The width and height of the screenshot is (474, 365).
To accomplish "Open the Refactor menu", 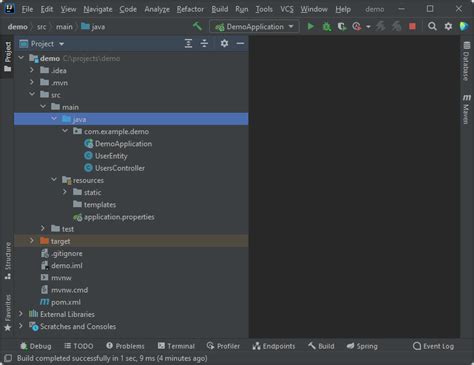I will click(x=190, y=9).
